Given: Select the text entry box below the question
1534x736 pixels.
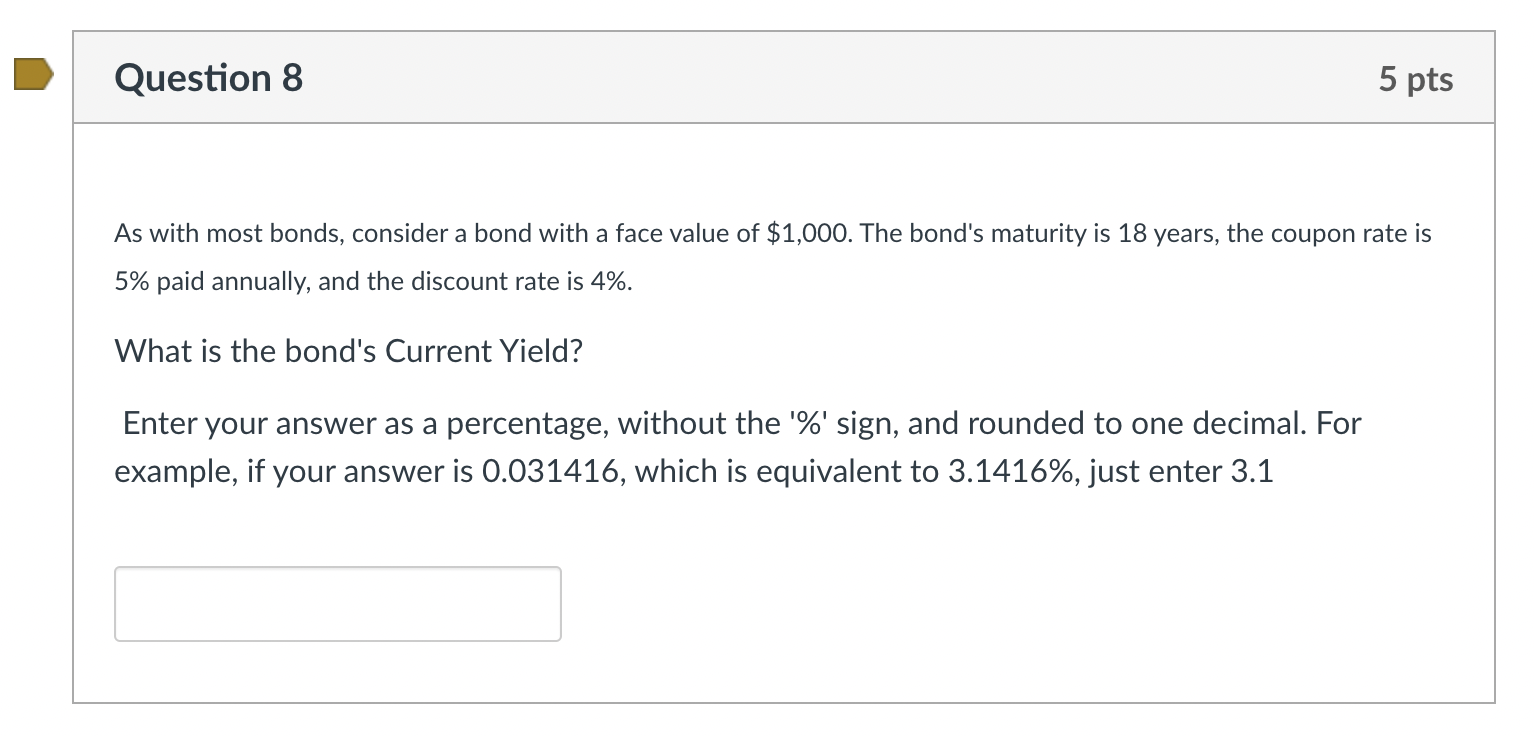Looking at the screenshot, I should coord(337,603).
